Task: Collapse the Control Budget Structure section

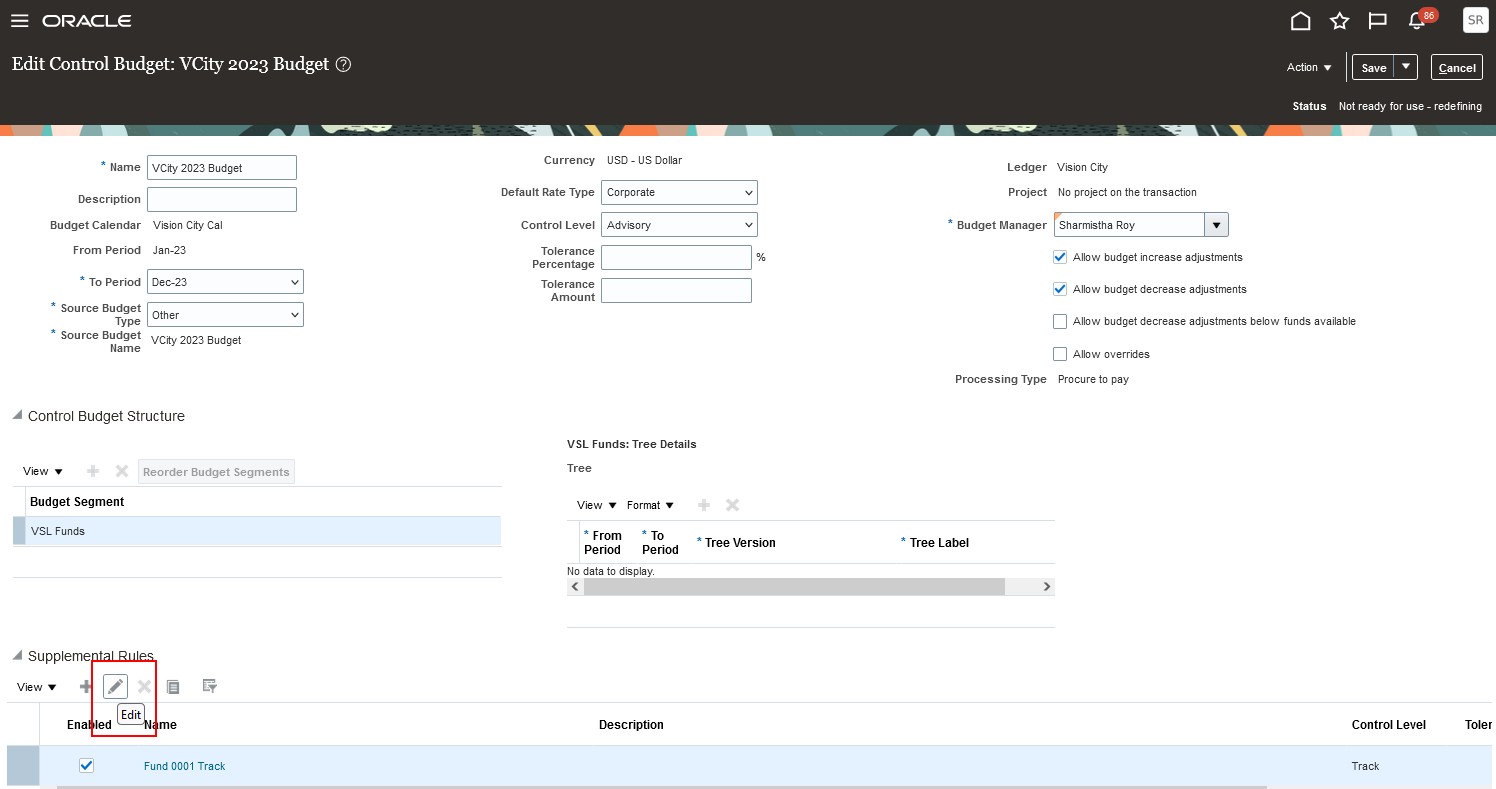Action: 18,416
